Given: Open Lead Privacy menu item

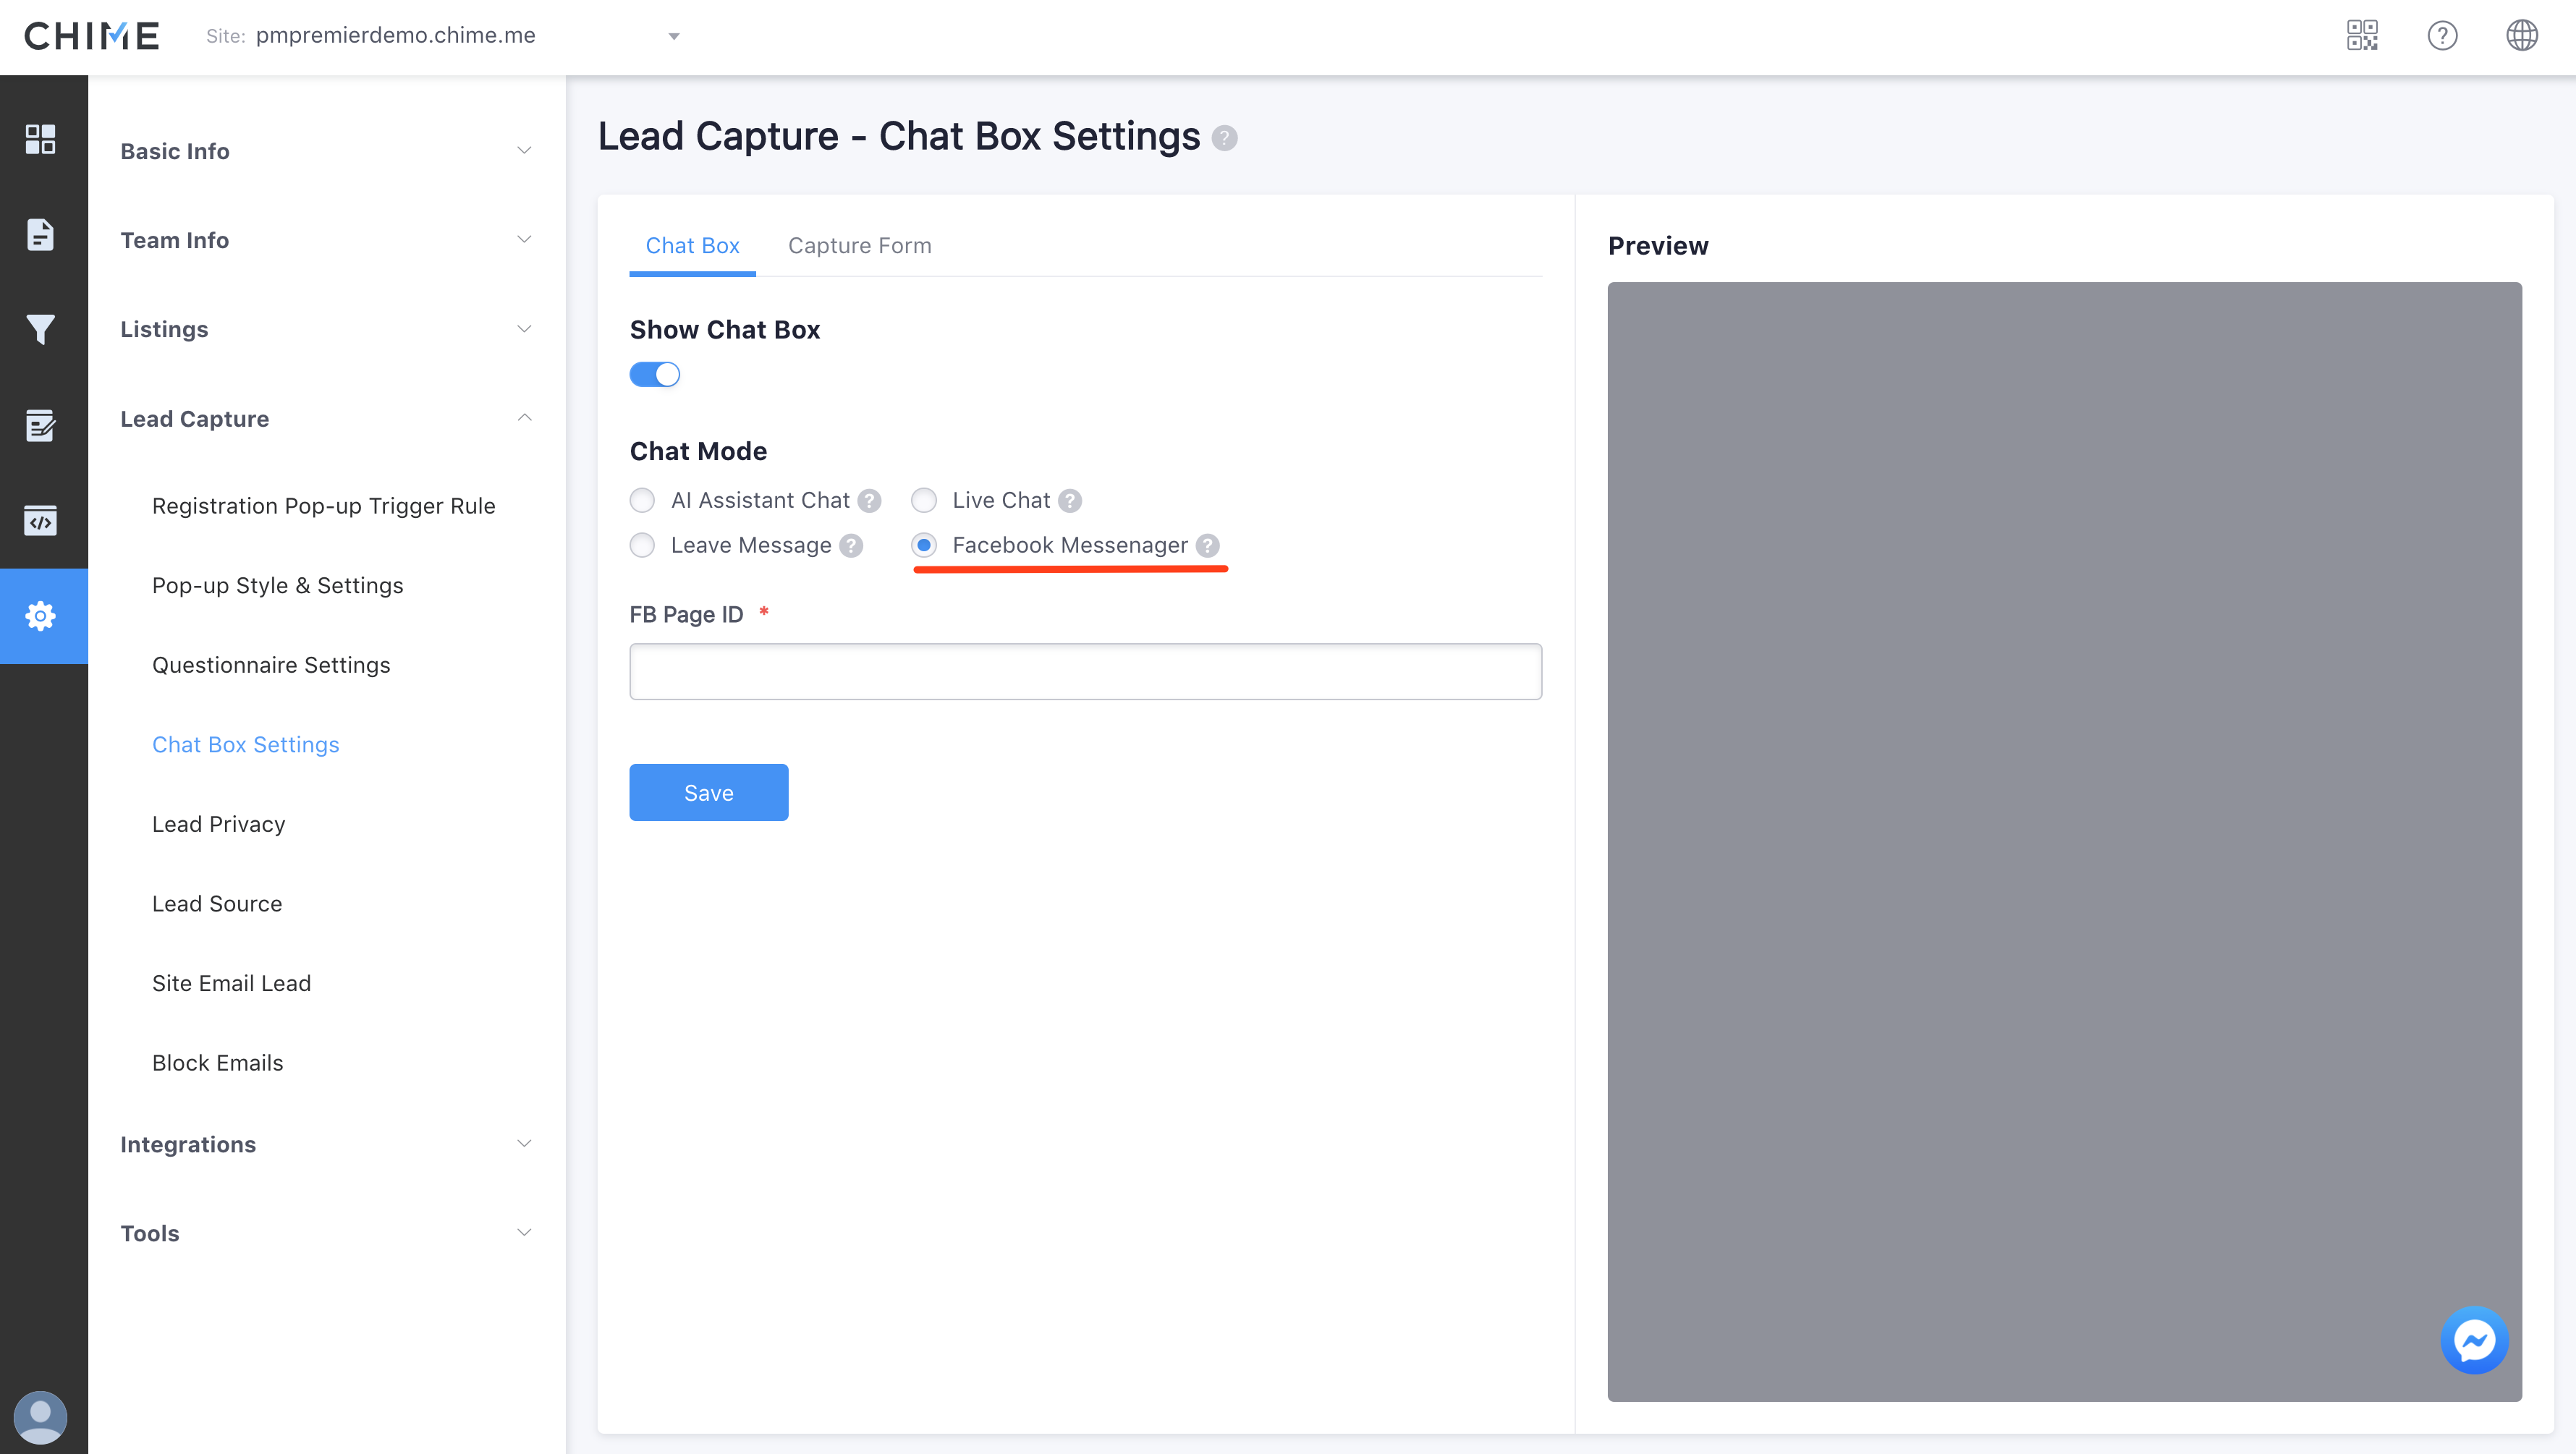Looking at the screenshot, I should tap(218, 824).
